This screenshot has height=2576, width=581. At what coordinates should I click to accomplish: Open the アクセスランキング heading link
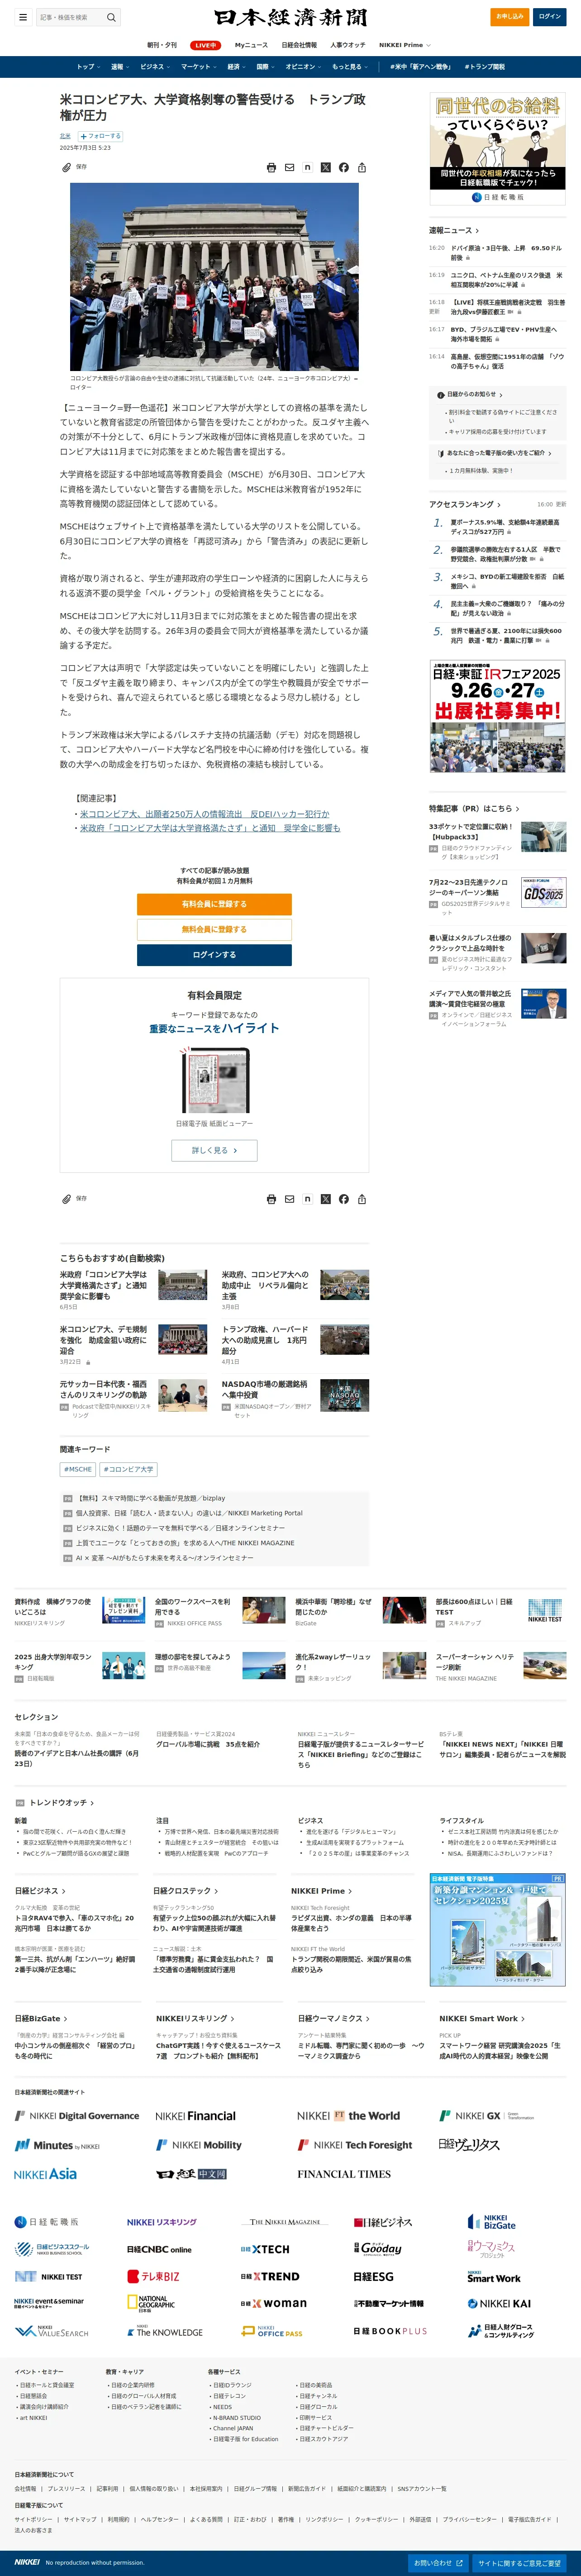[x=465, y=504]
